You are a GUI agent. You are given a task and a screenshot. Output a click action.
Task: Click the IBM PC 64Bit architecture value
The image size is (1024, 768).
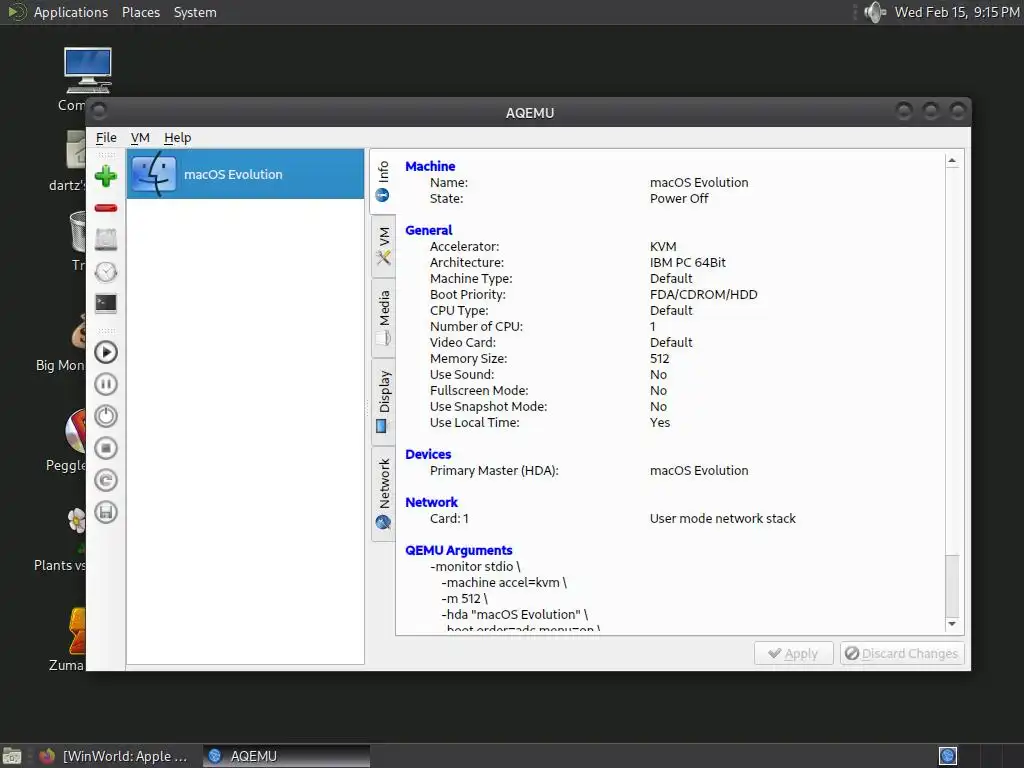[x=688, y=263]
